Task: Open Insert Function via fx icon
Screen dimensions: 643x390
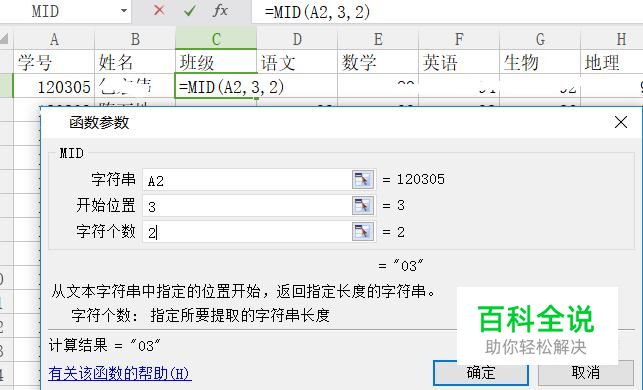Action: tap(220, 10)
